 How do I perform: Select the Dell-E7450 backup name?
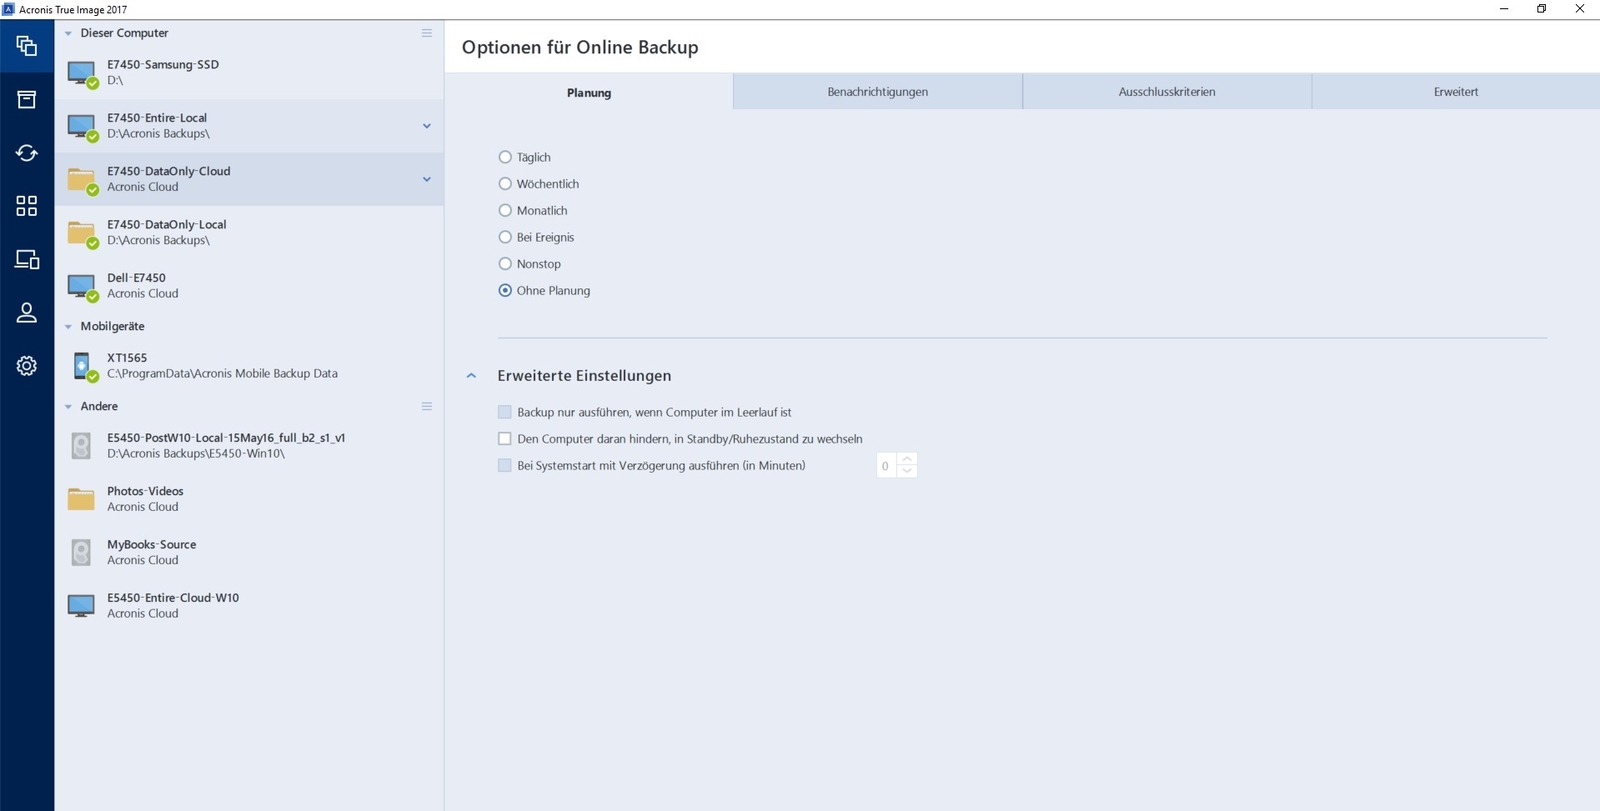(x=137, y=278)
